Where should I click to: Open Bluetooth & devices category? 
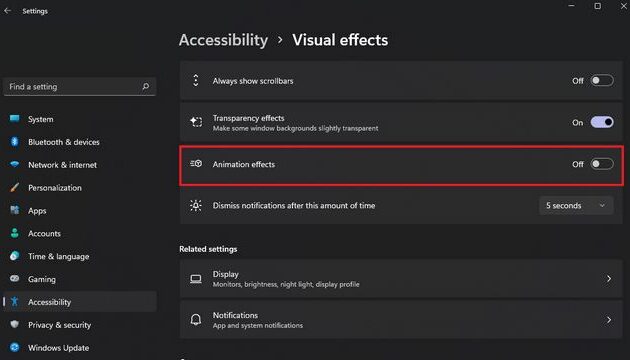[80, 142]
